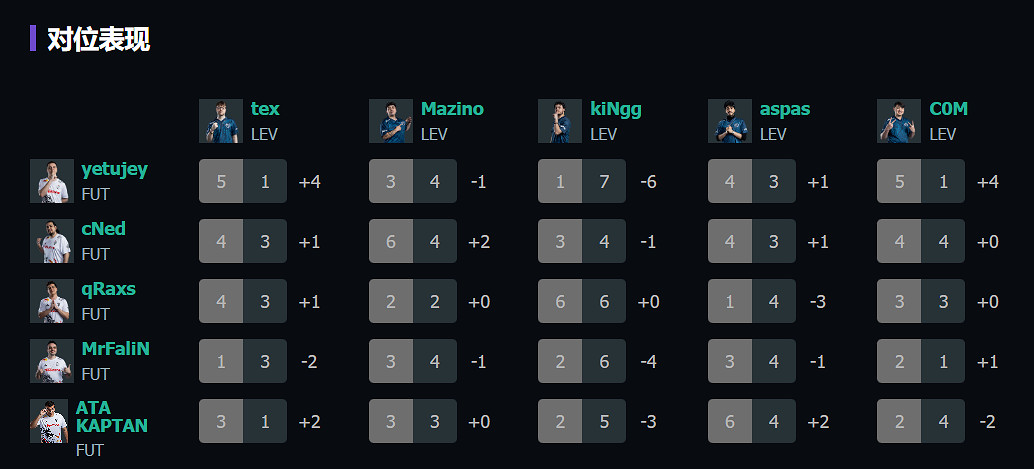Open kiNgg's player portrait

pos(560,121)
